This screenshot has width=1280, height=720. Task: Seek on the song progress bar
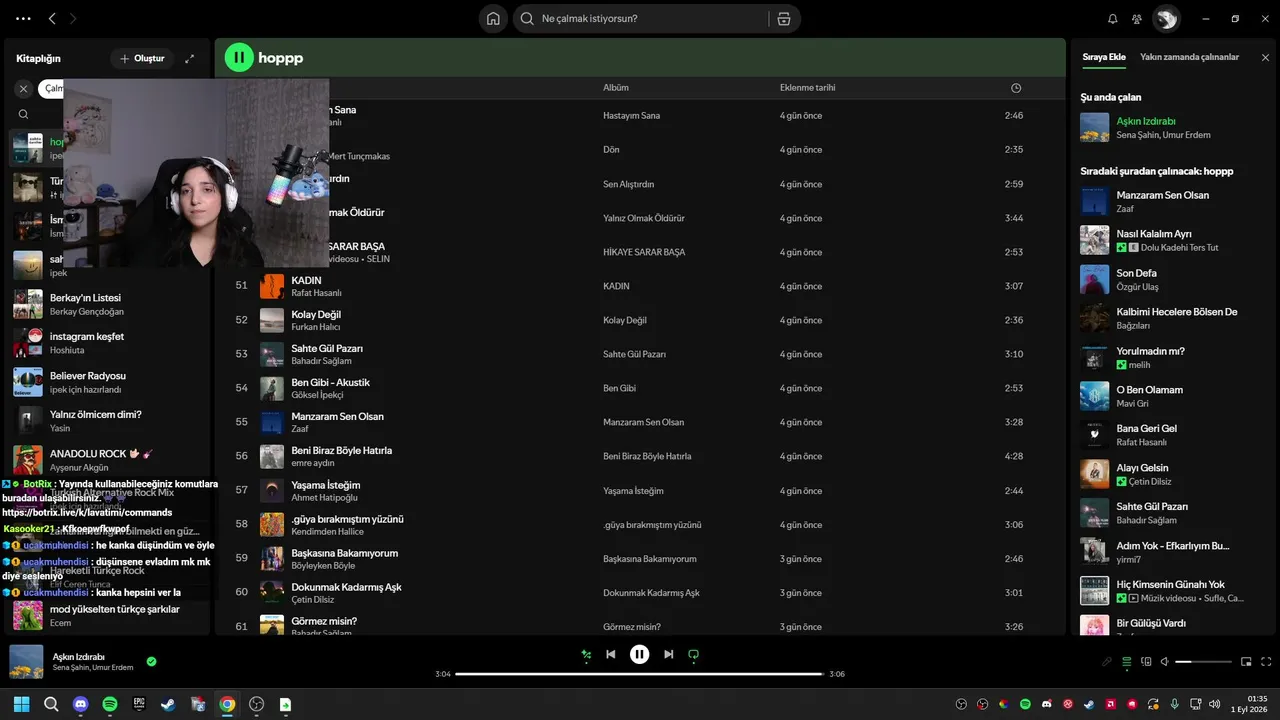coord(640,674)
